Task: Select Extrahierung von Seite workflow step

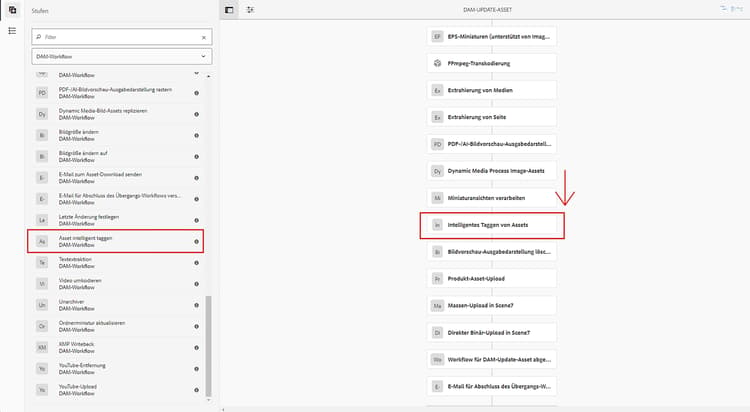Action: click(x=492, y=117)
